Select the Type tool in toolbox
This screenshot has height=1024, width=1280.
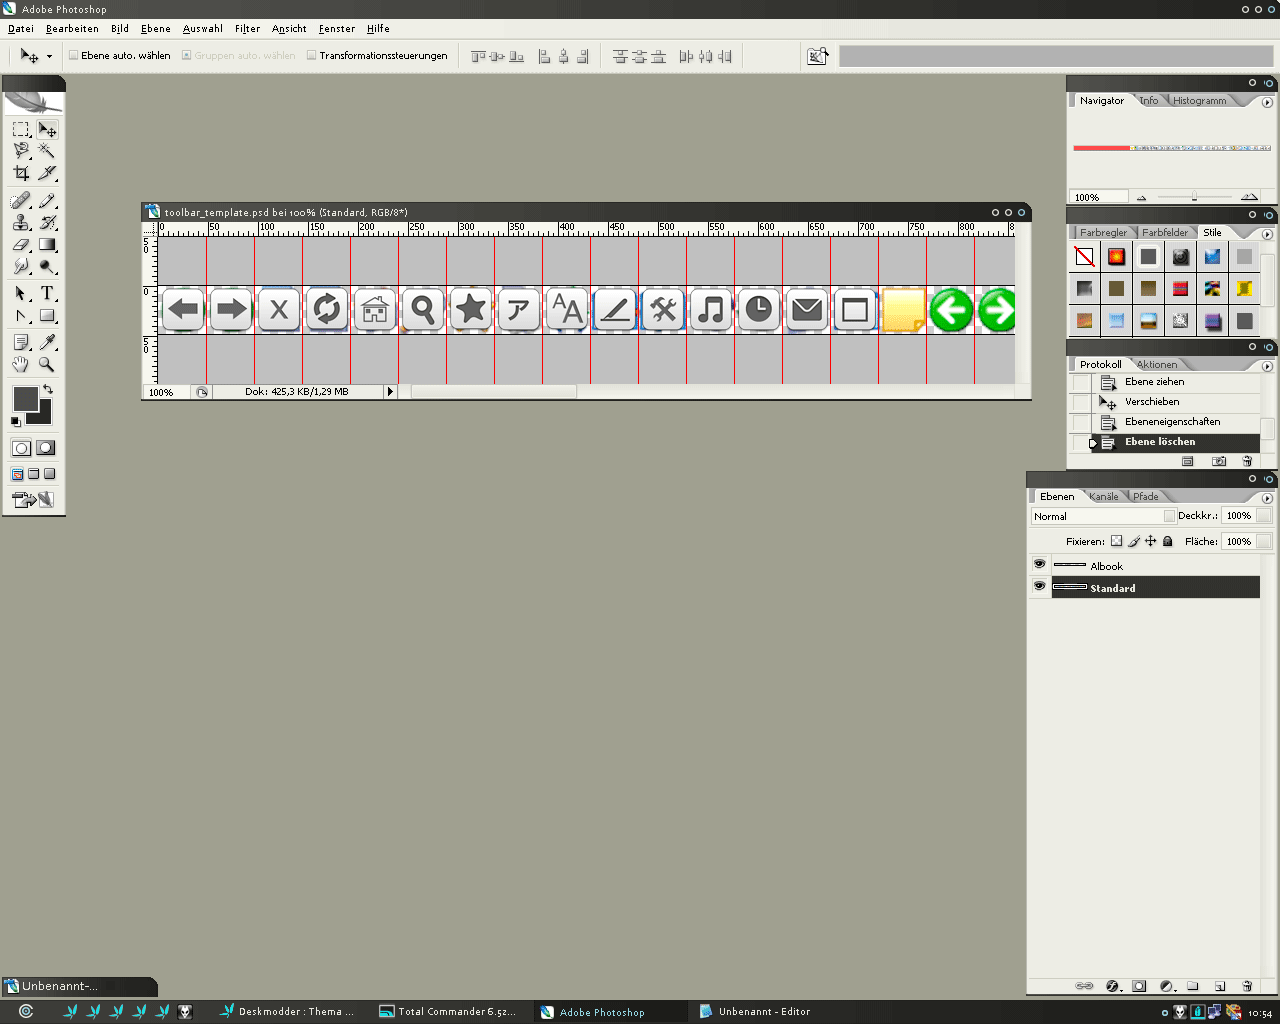[47, 294]
